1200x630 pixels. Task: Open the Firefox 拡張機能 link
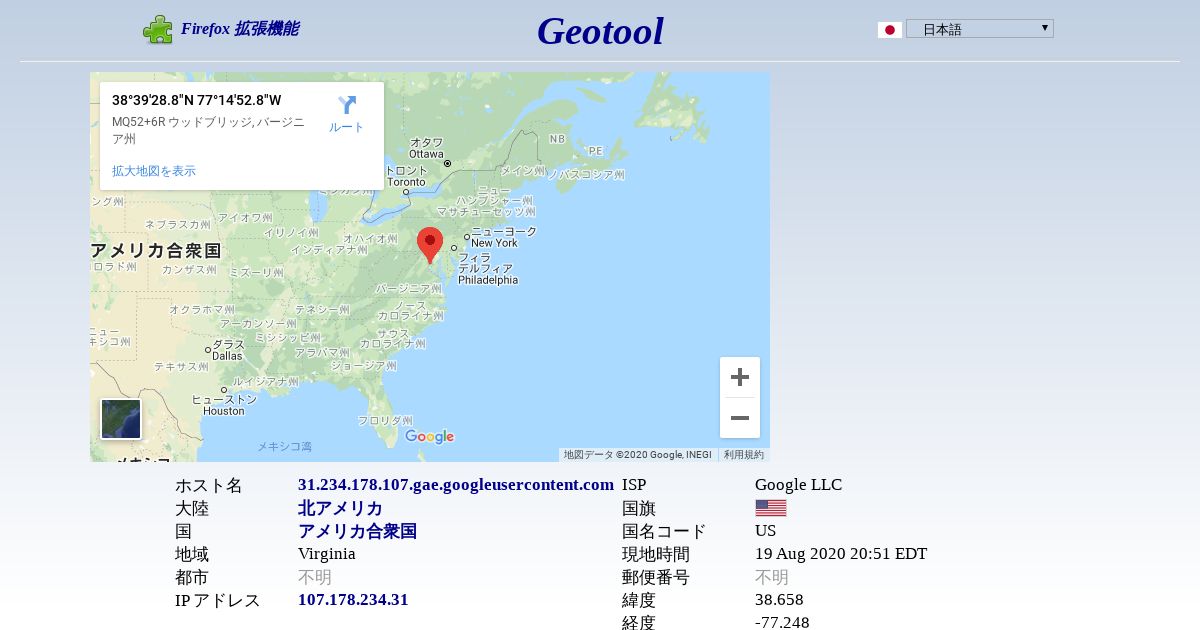tap(239, 29)
